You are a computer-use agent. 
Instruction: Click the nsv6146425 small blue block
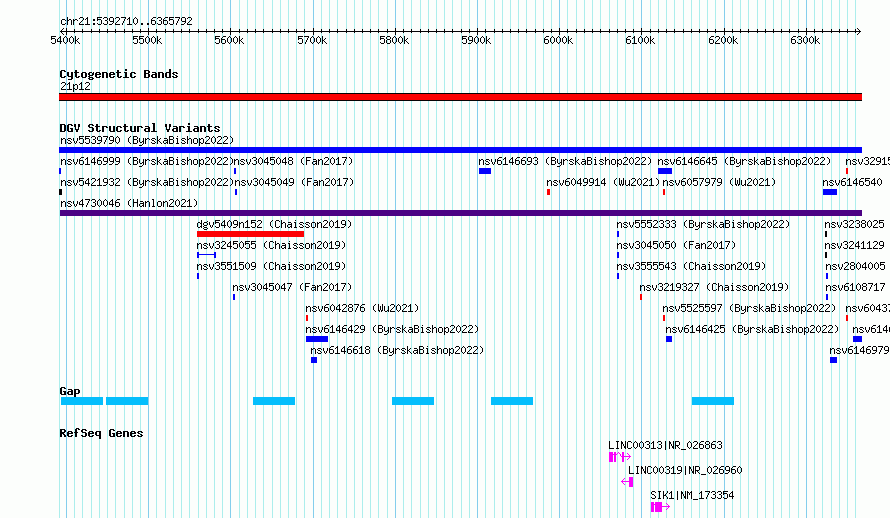pos(669,339)
